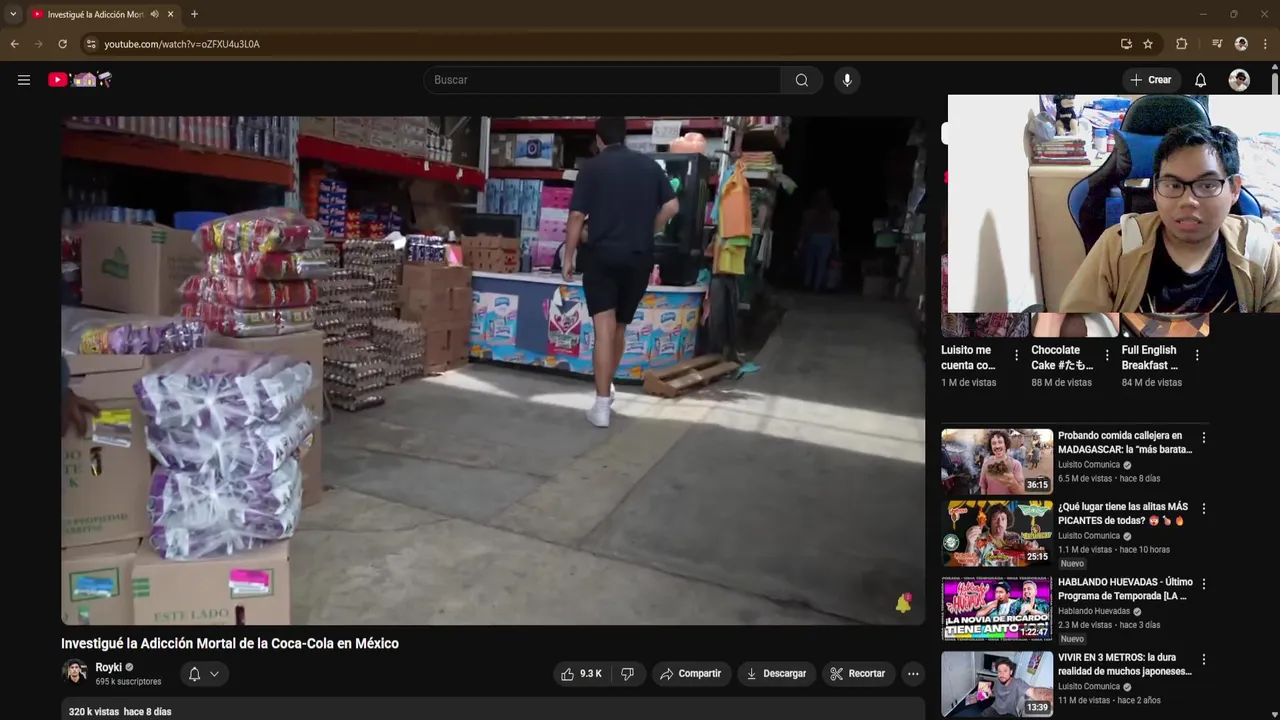Screen dimensions: 1280x720
Task: Go back with the browser back arrow
Action: [14, 44]
